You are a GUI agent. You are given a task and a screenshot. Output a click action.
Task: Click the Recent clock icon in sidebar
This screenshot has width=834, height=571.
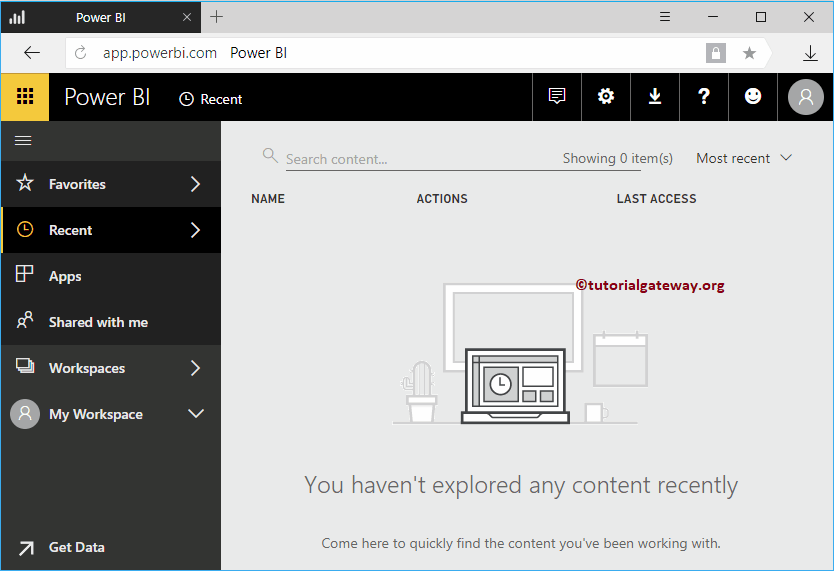click(x=24, y=229)
